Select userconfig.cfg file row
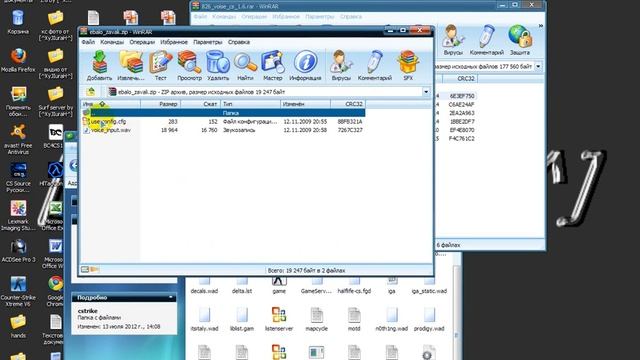Image resolution: width=640 pixels, height=360 pixels. (223, 121)
